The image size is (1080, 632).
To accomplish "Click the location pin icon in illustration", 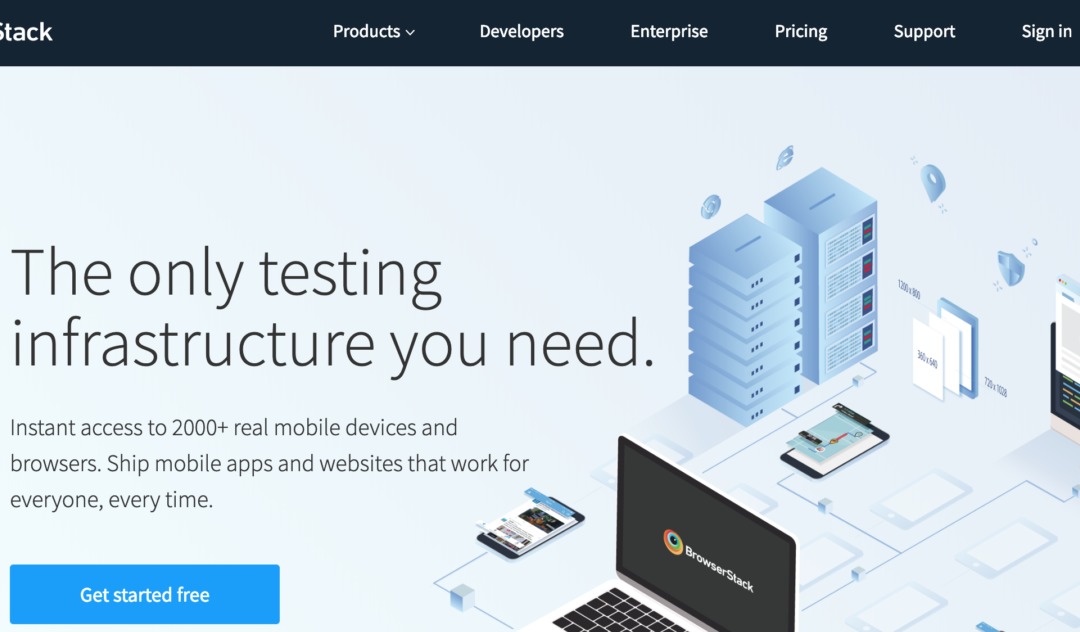I will (933, 182).
